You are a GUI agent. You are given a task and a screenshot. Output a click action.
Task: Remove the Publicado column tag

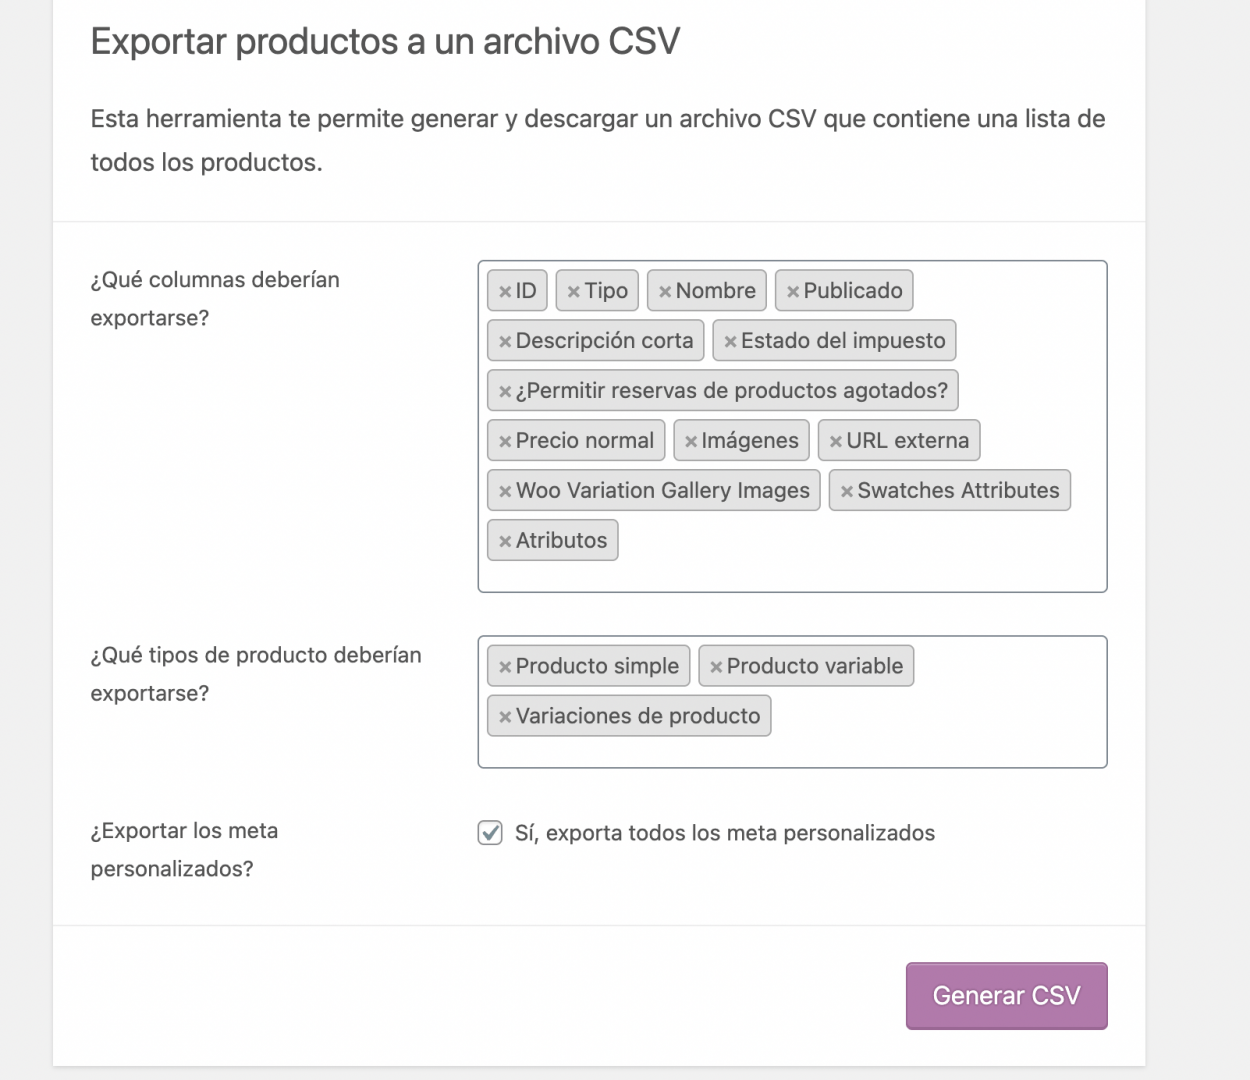coord(792,292)
